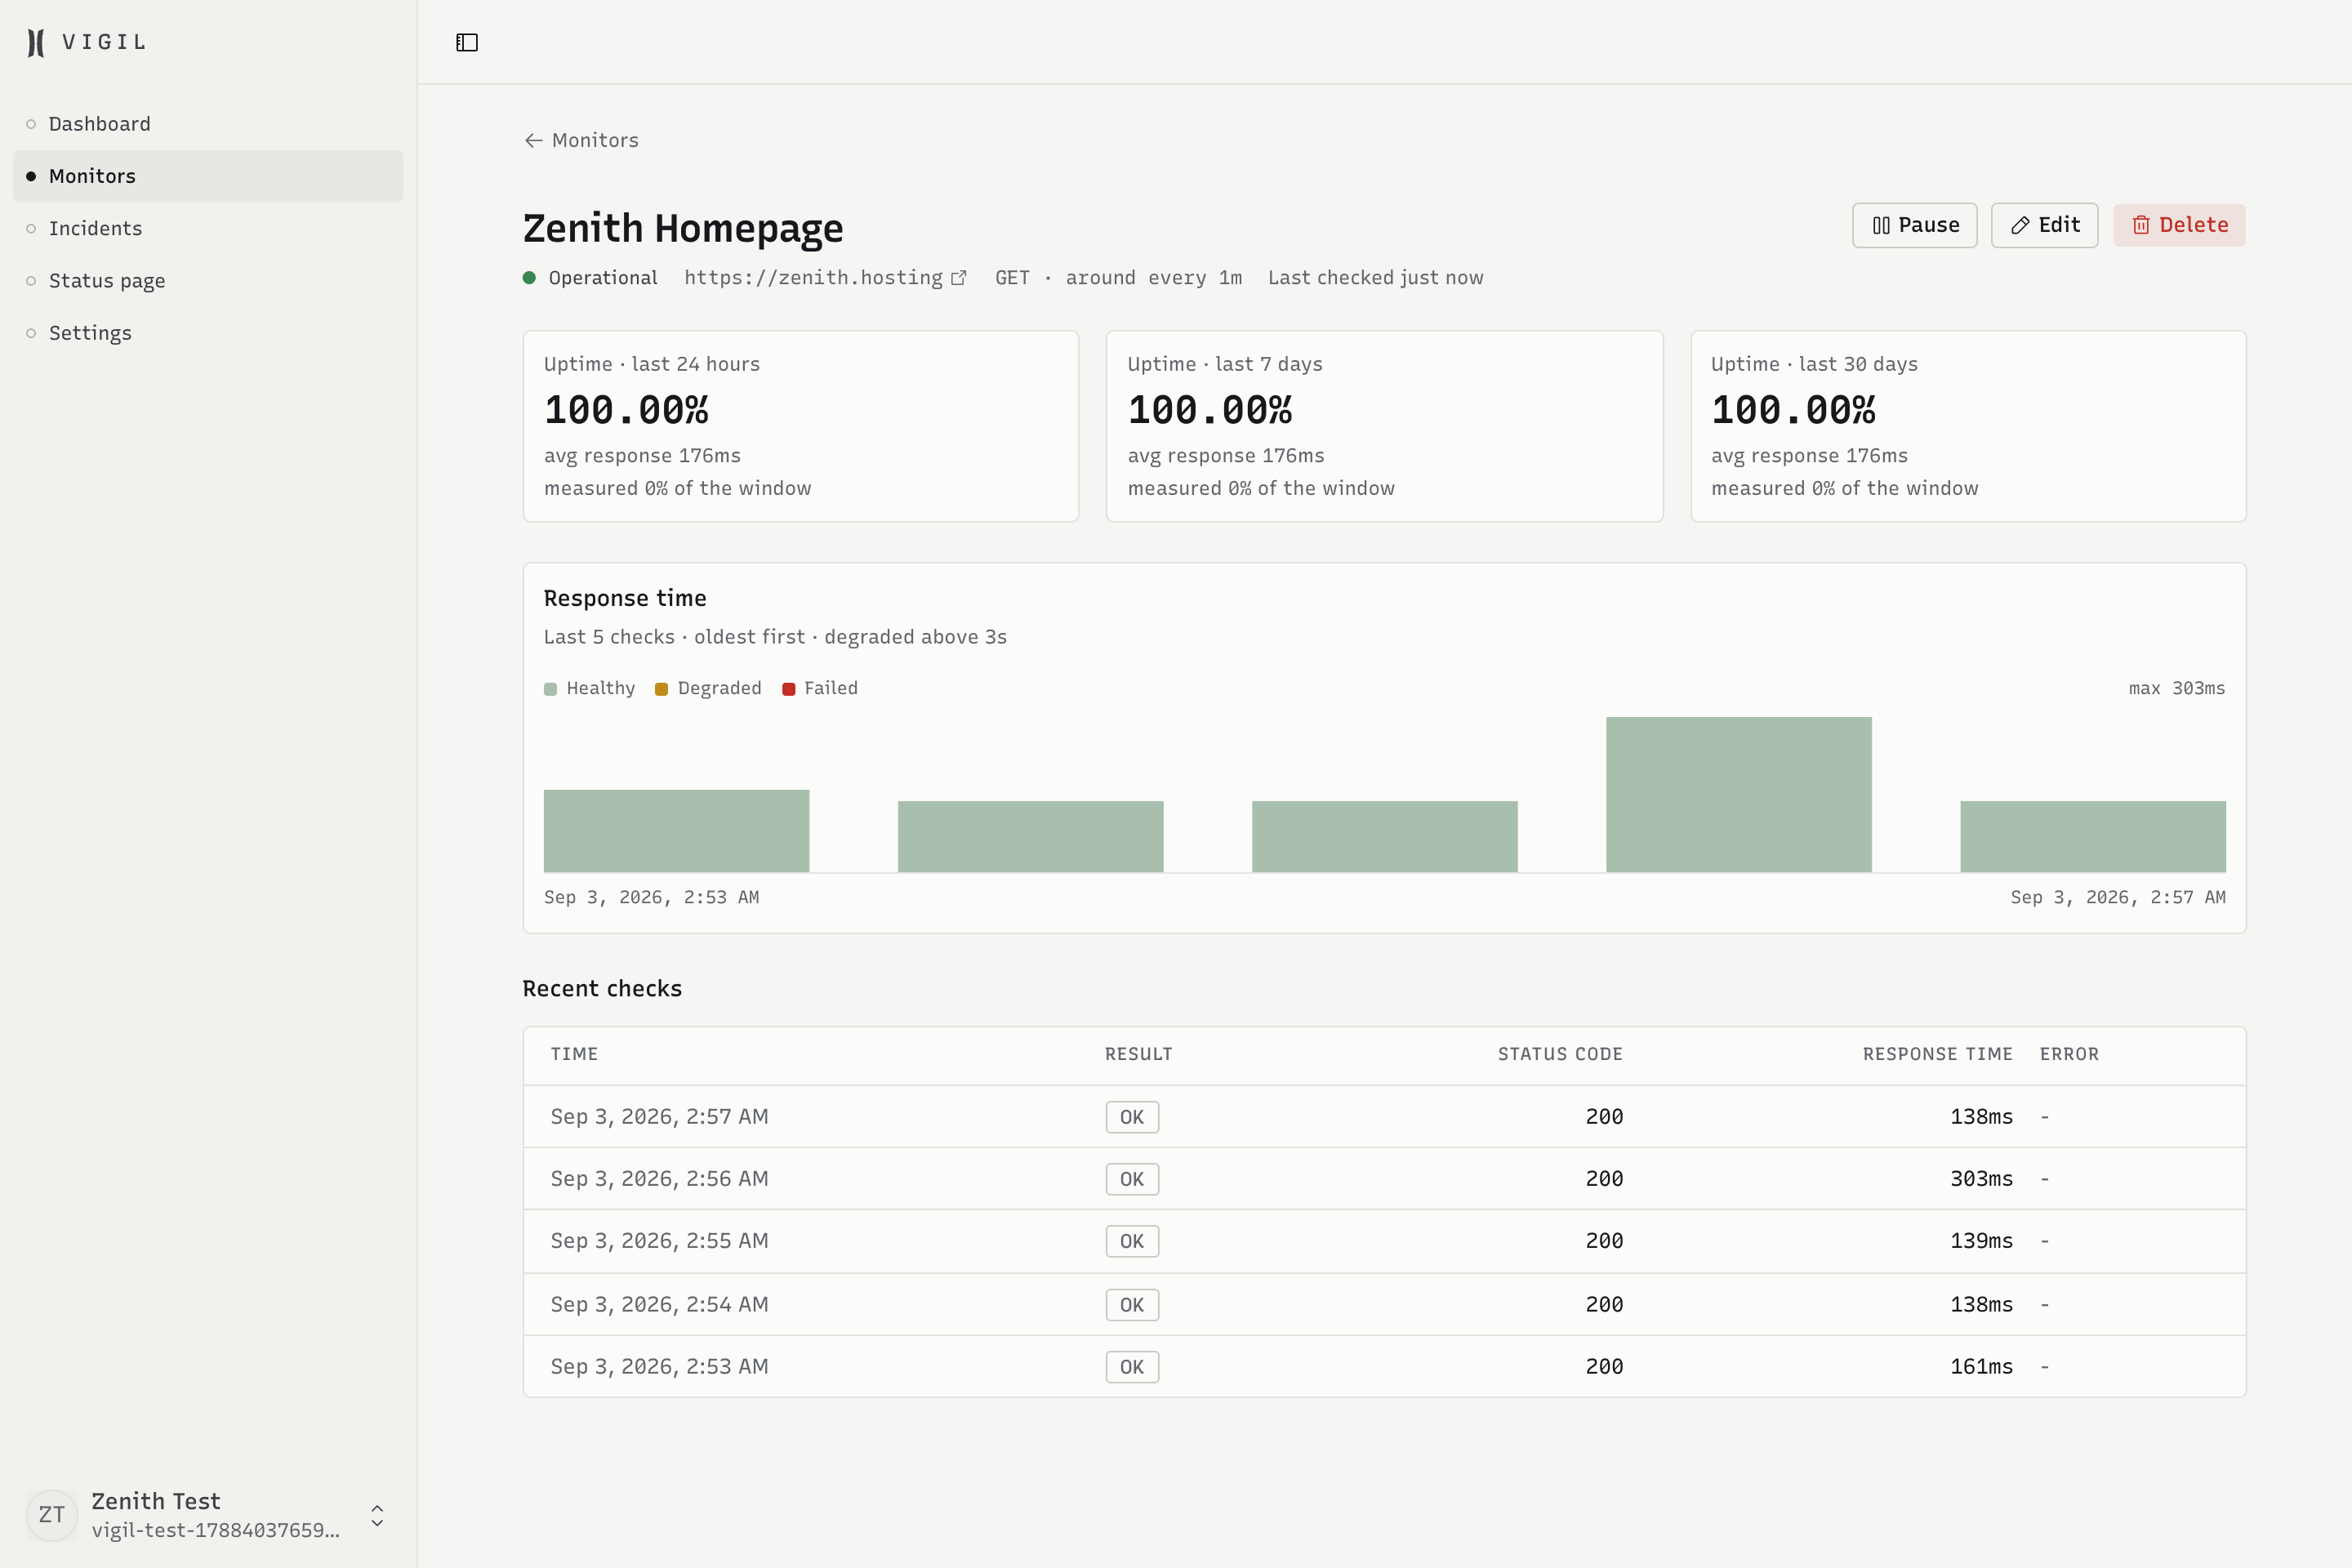Viewport: 2352px width, 1568px height.
Task: Click the OK badge in the 2:53 AM row
Action: (1132, 1367)
